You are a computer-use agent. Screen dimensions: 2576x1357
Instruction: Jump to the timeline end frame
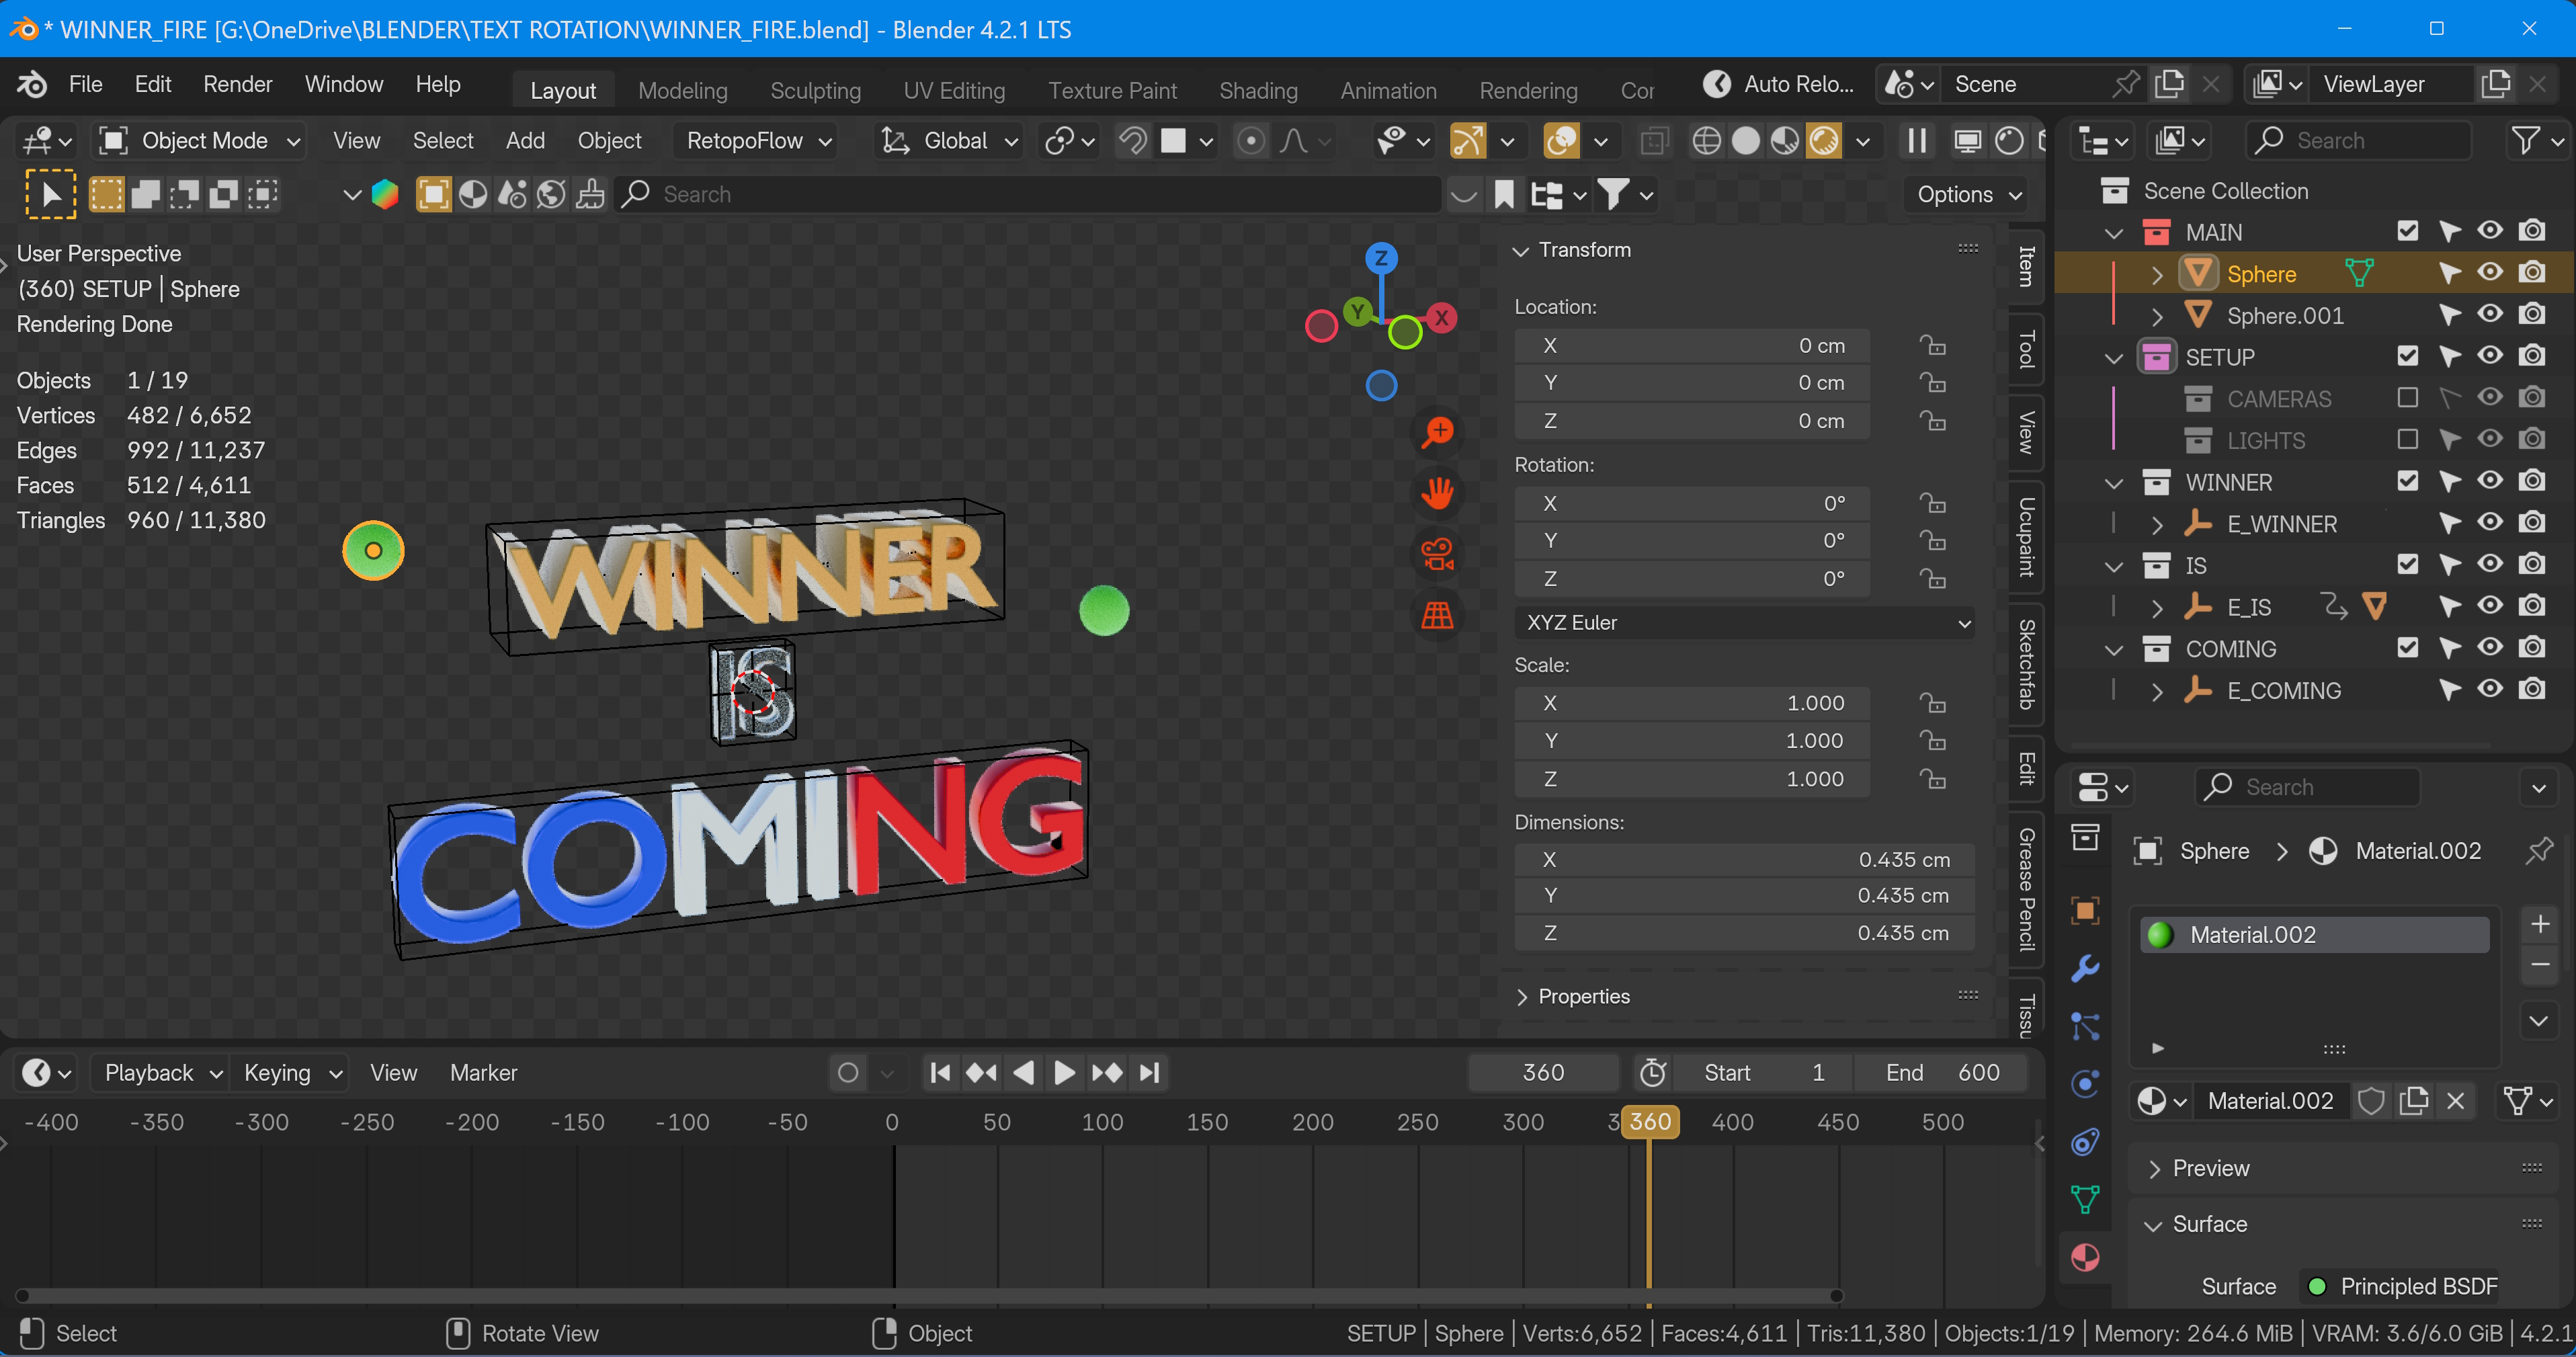pos(1150,1073)
